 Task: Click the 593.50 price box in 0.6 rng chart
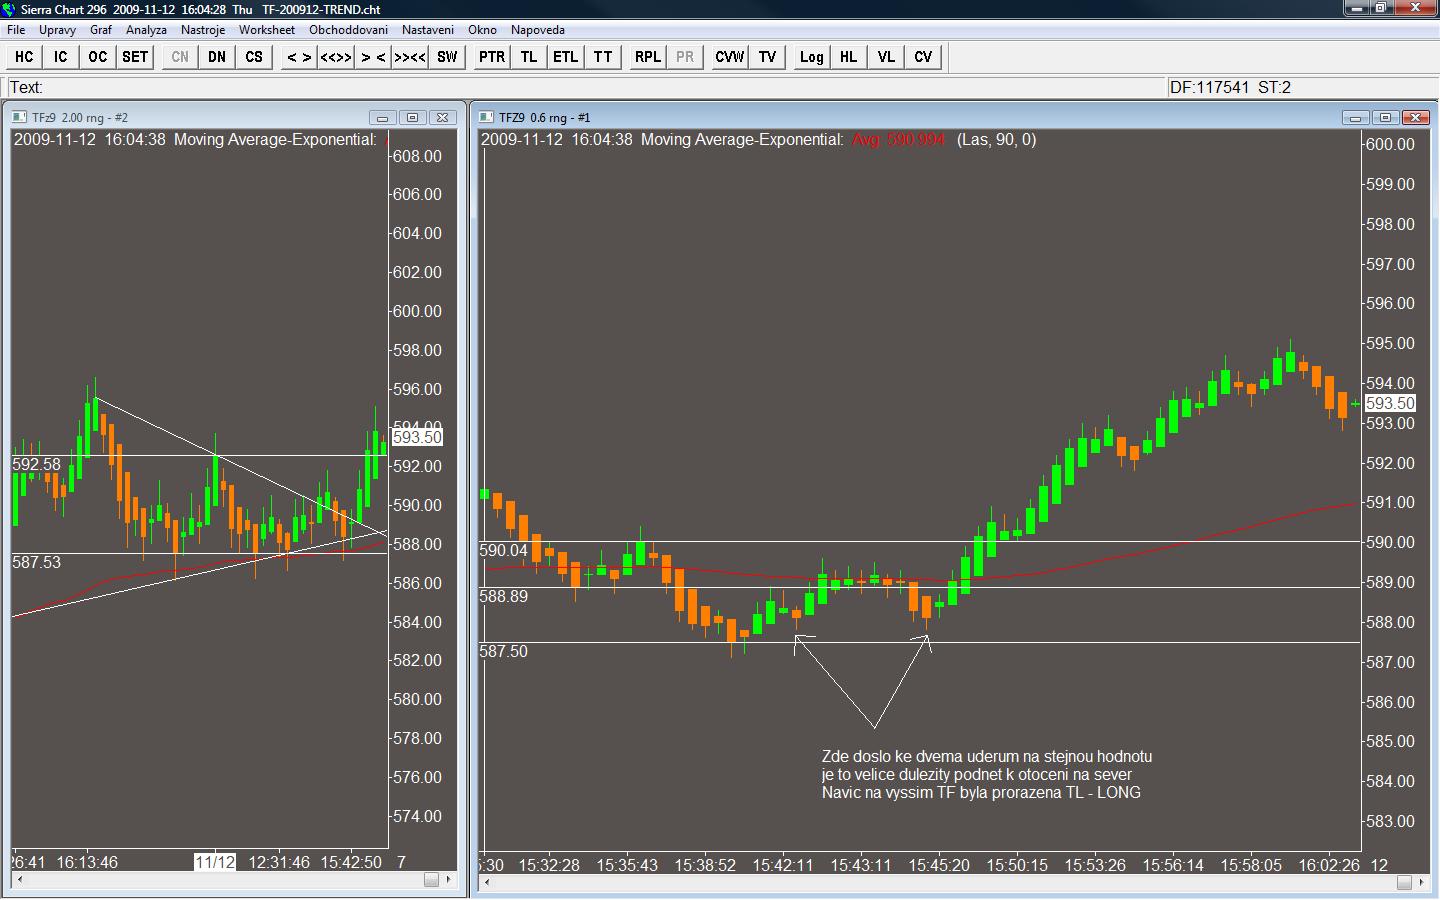tap(1390, 403)
